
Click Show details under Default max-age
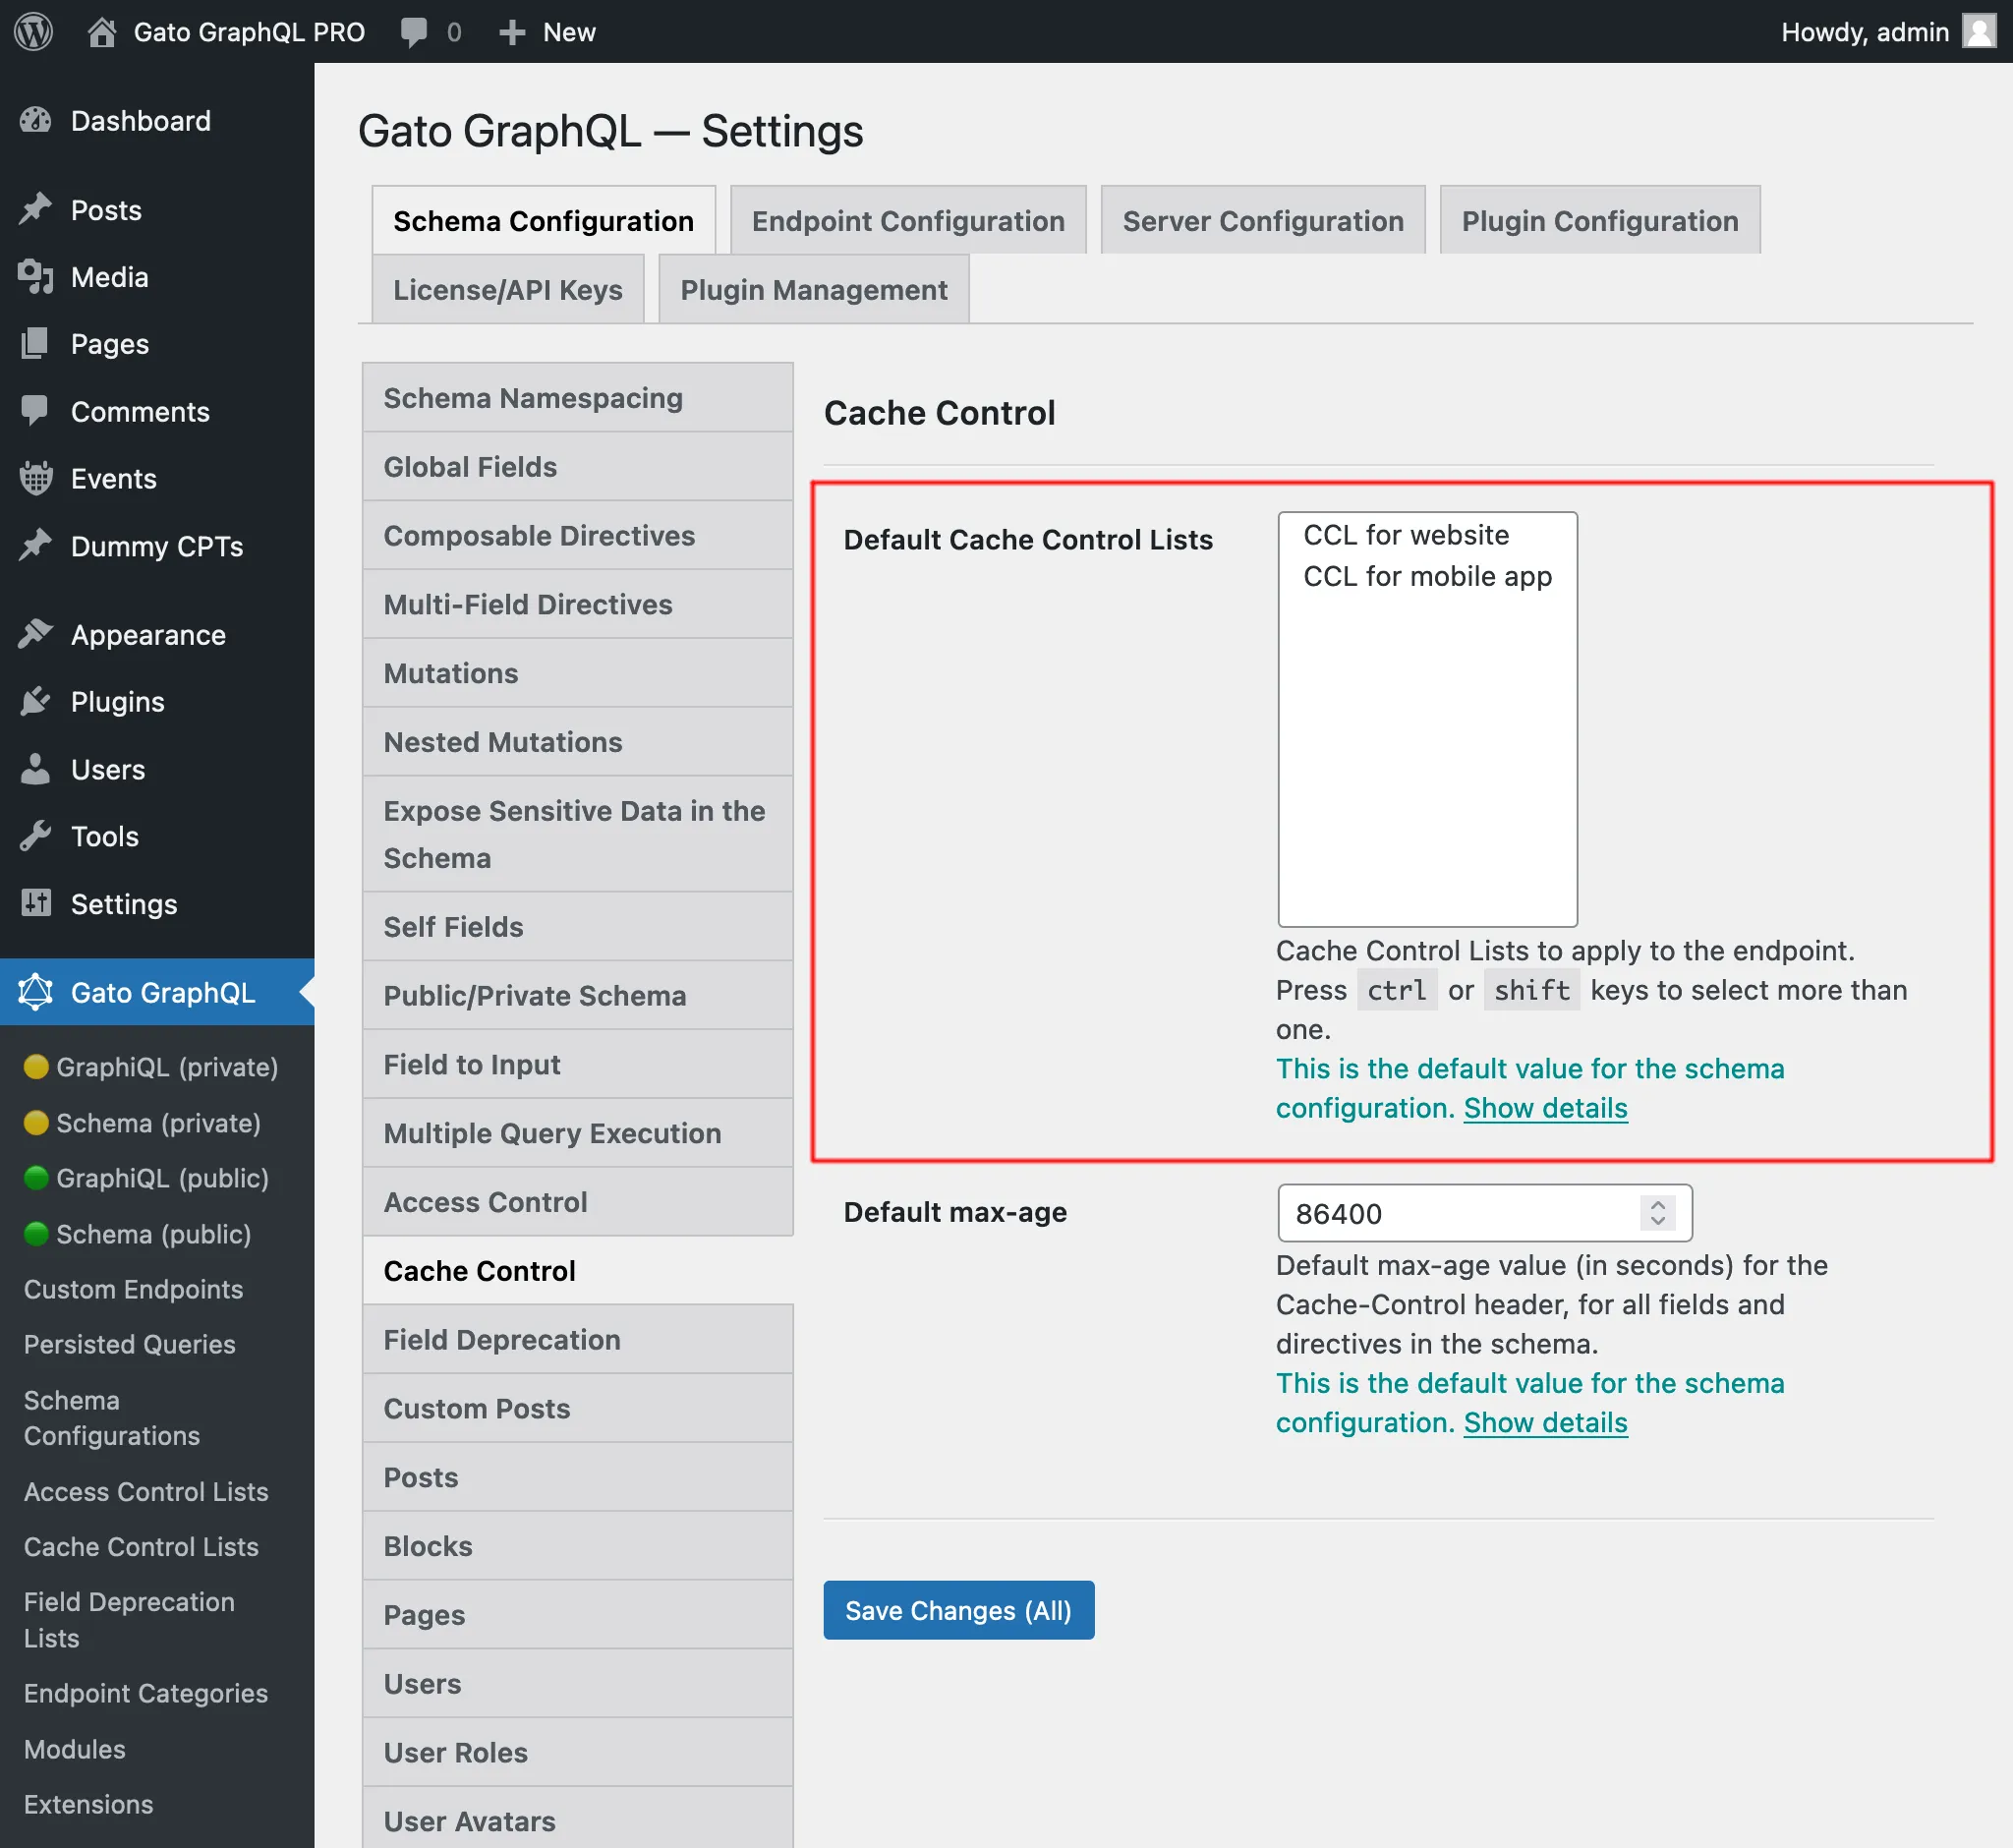click(x=1545, y=1422)
